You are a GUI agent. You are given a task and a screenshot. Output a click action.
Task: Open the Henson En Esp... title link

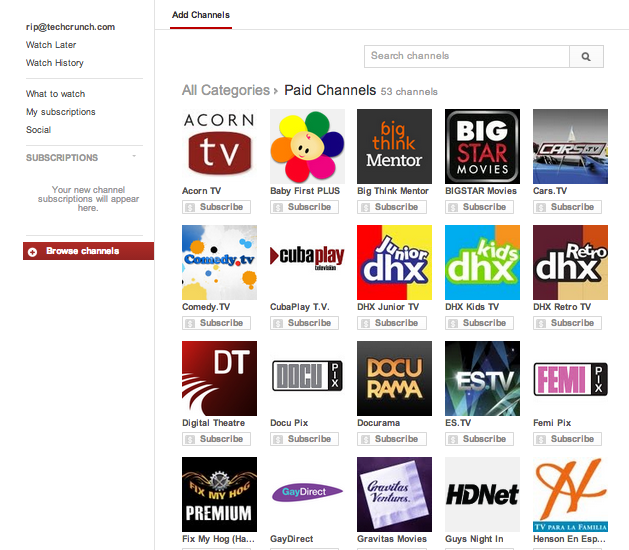pos(569,539)
